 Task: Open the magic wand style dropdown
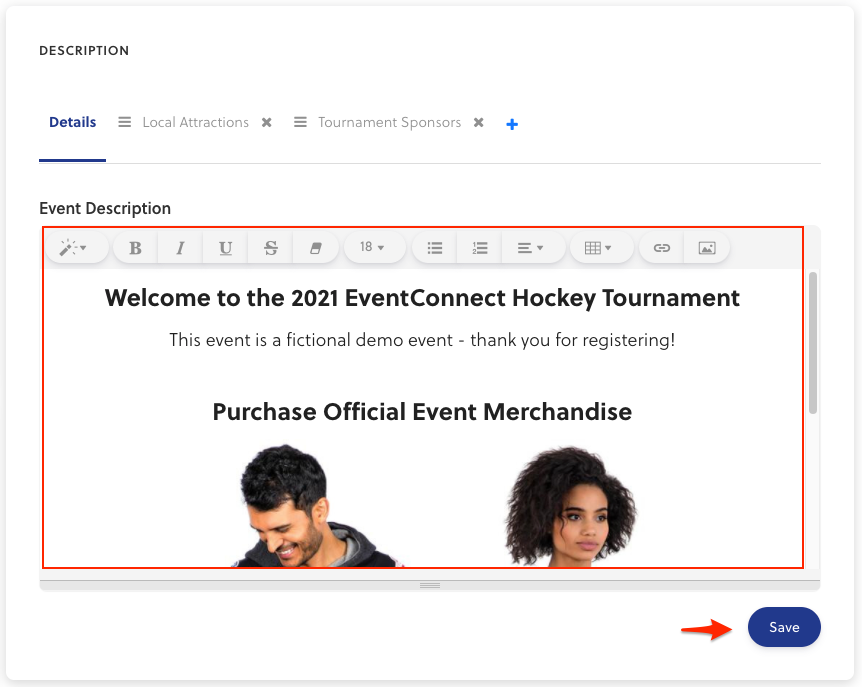74,248
